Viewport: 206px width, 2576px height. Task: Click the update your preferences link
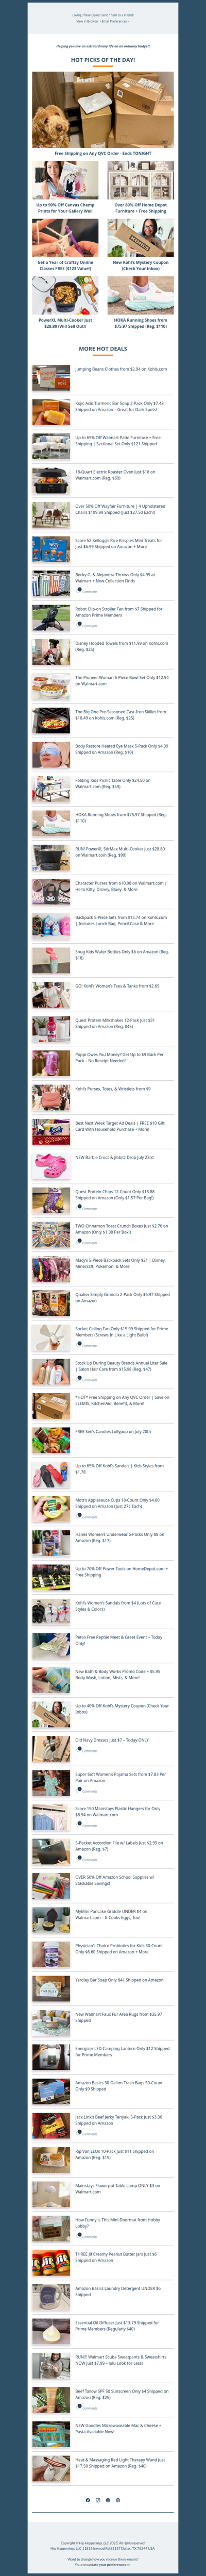click(107, 2565)
